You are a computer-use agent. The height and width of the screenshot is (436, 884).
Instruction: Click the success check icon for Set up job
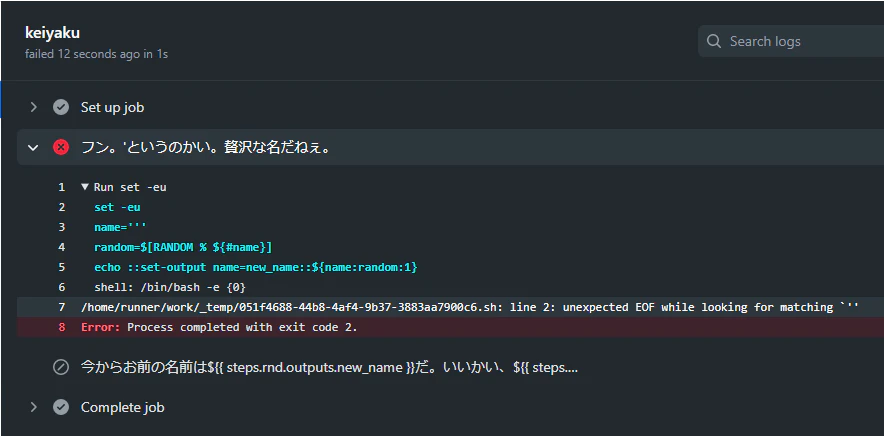click(61, 107)
